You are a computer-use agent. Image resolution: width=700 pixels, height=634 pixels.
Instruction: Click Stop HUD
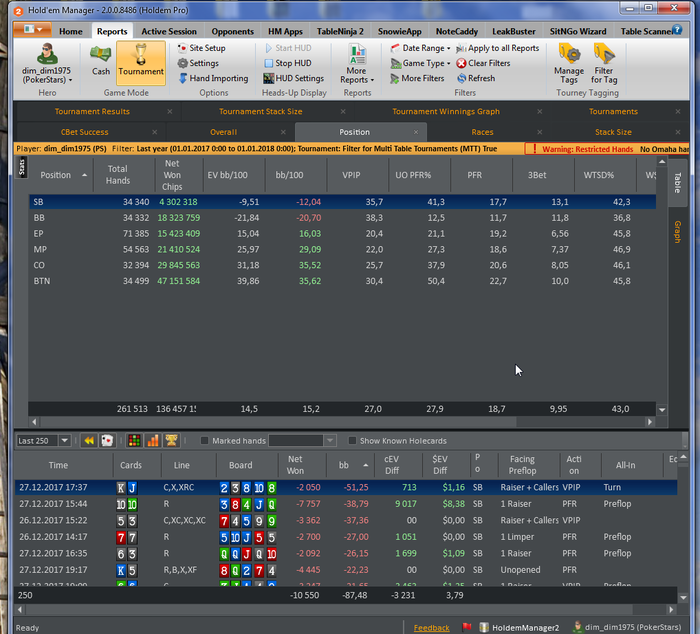(x=288, y=63)
